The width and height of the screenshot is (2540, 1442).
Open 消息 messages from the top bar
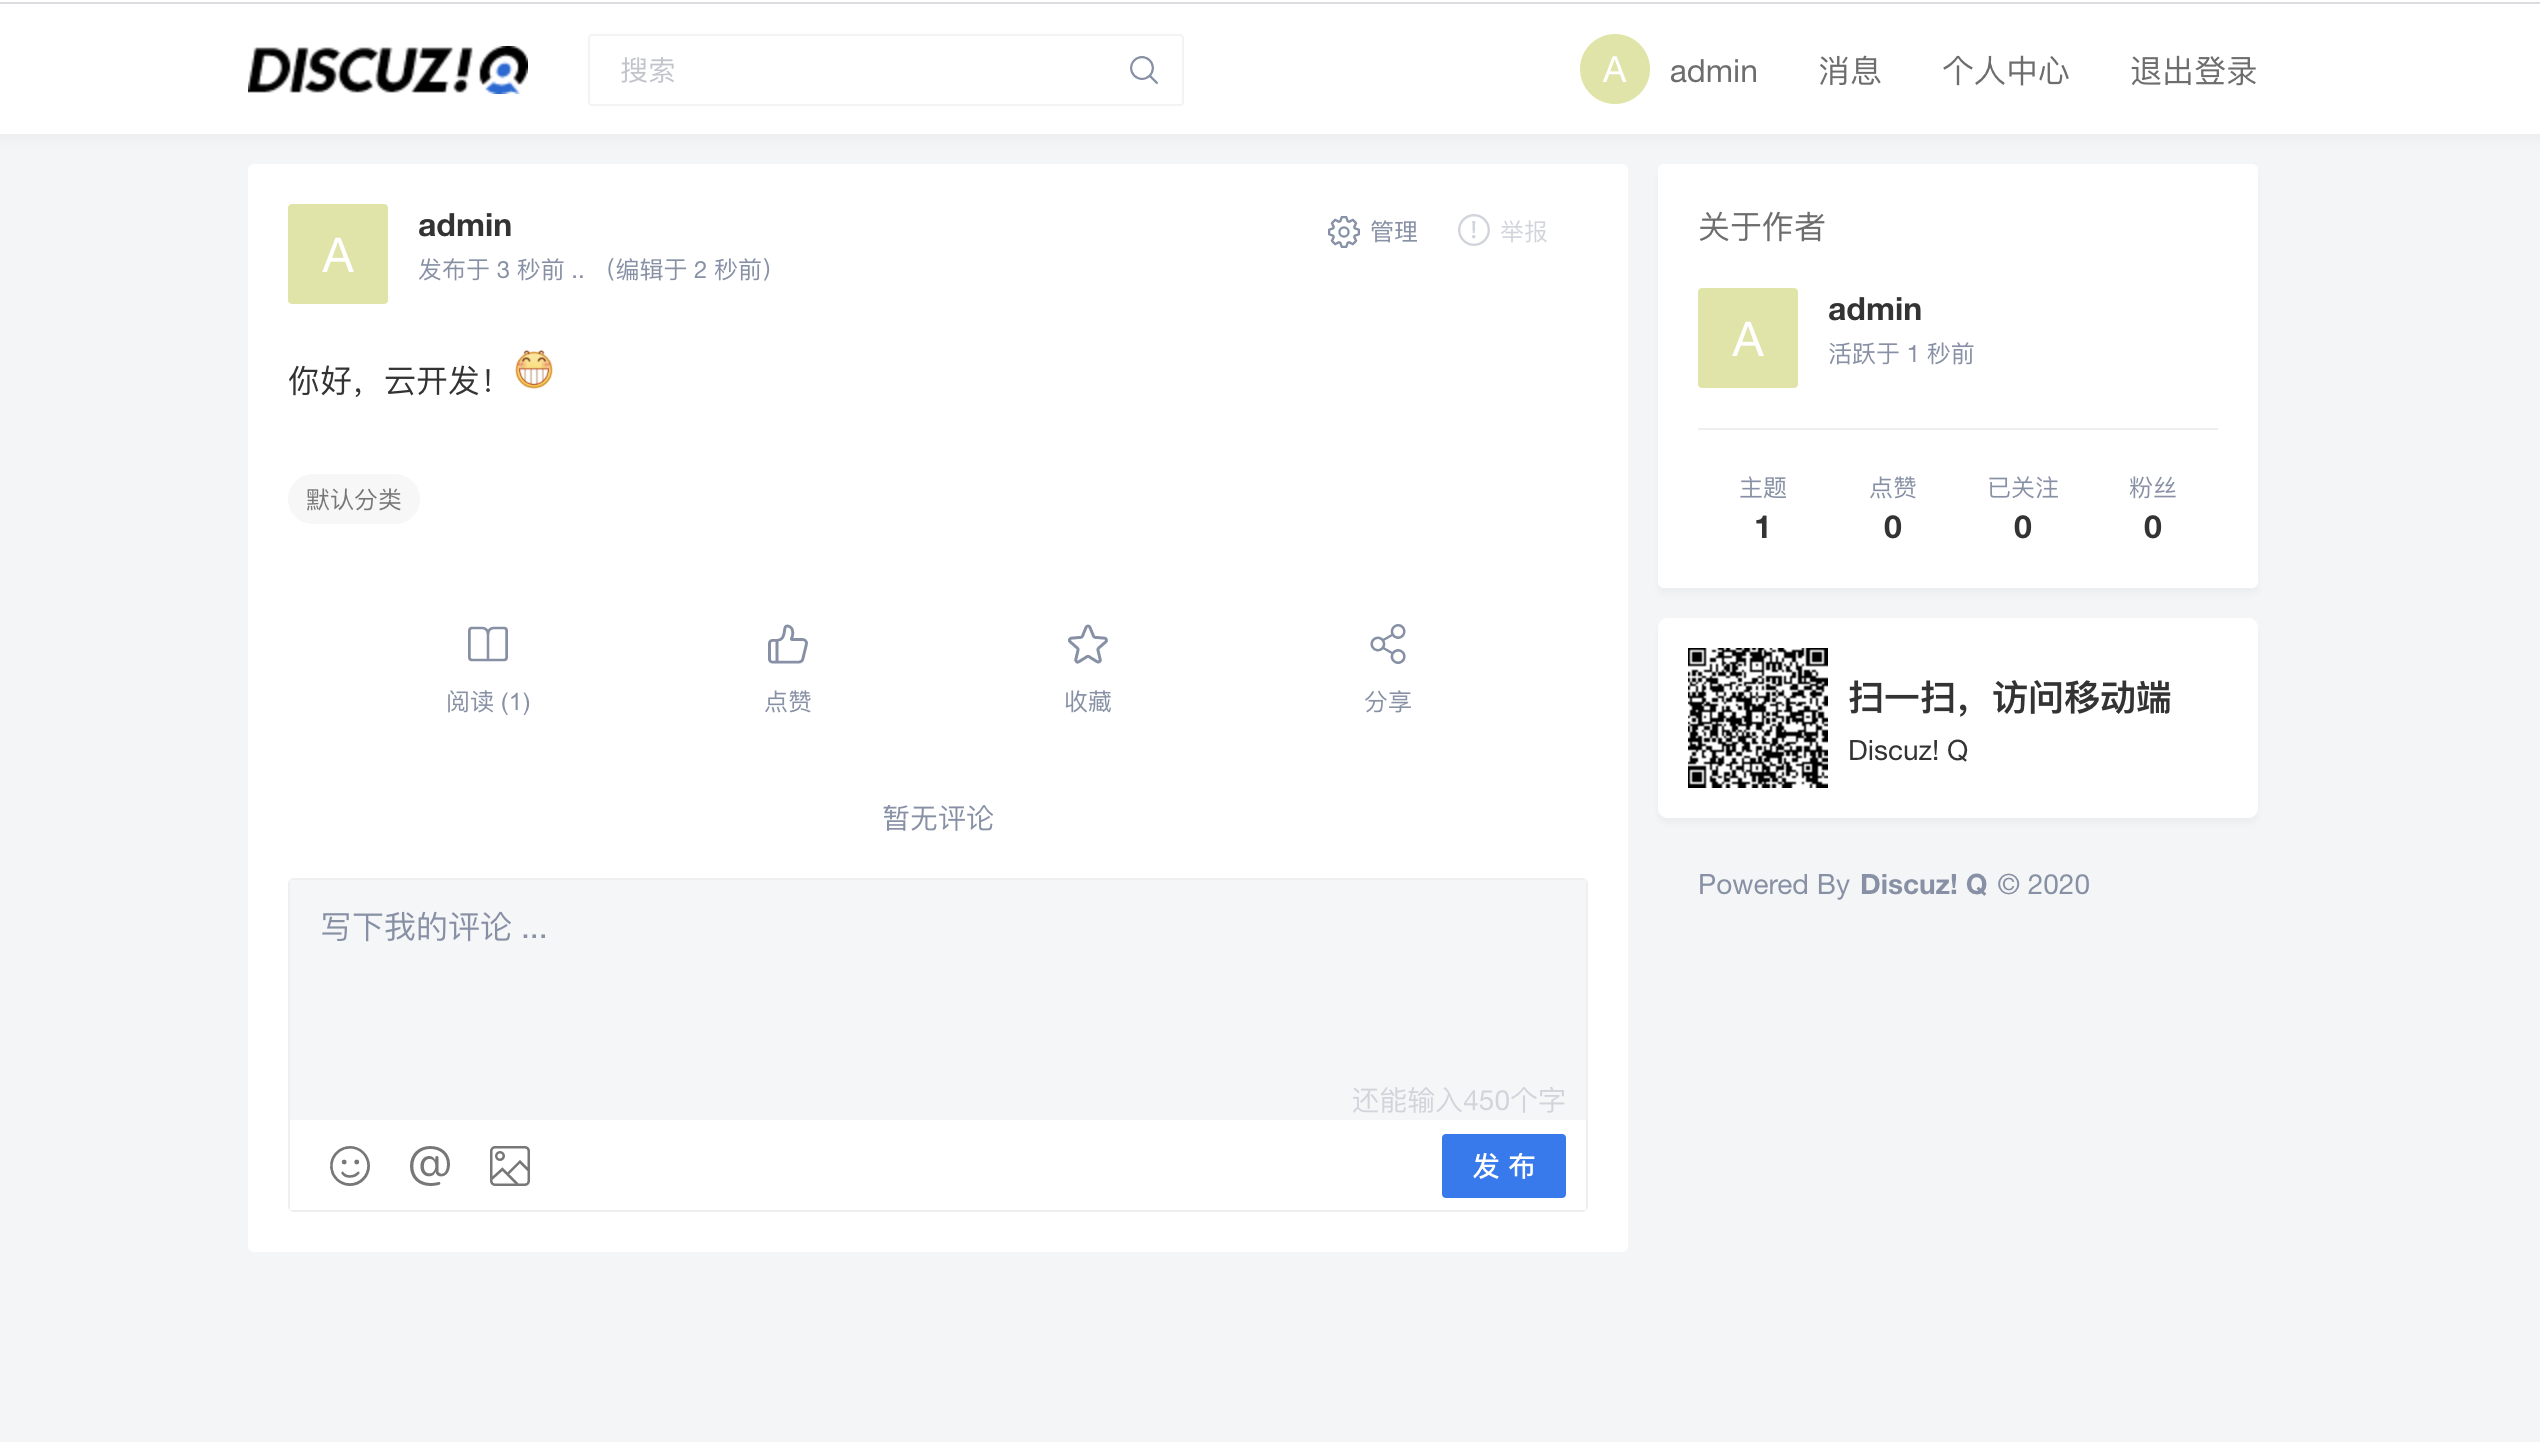[x=1848, y=70]
